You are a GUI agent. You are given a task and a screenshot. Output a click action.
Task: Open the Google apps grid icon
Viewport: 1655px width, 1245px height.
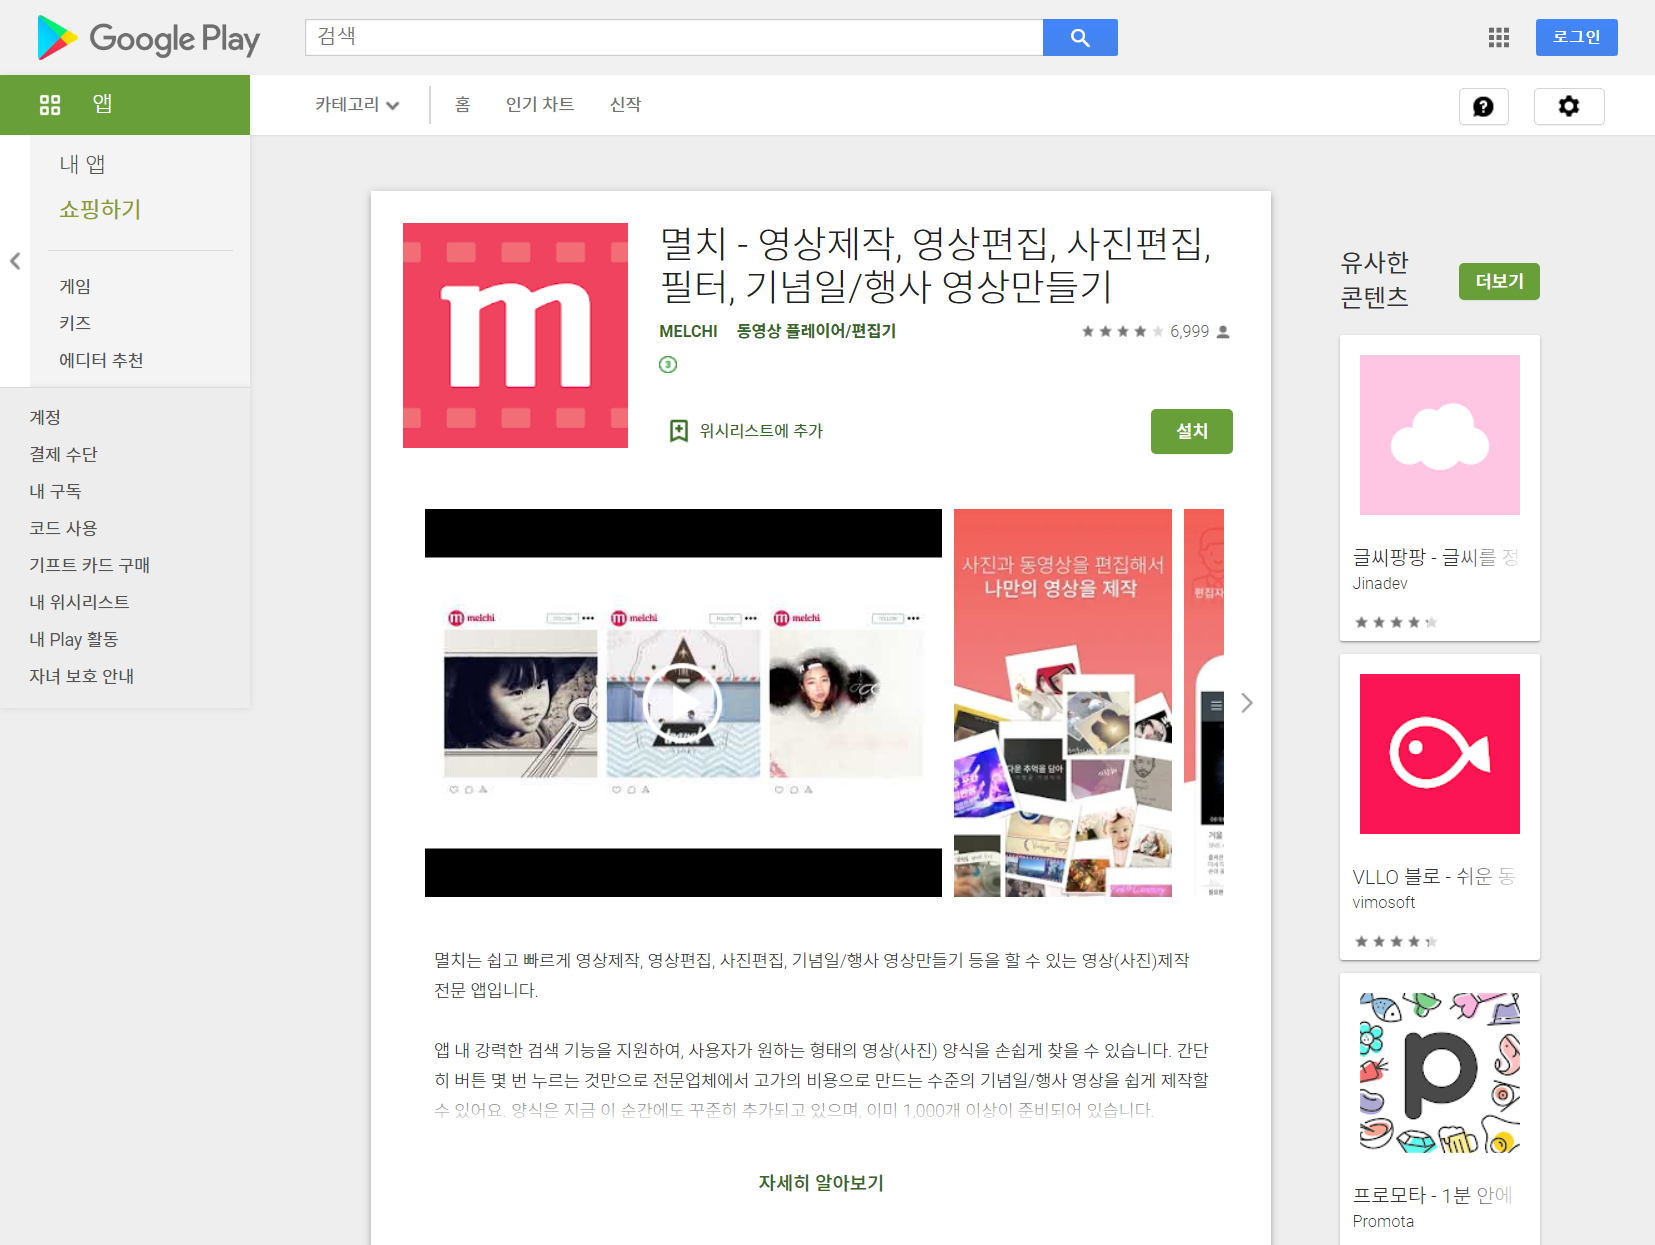tap(1498, 37)
